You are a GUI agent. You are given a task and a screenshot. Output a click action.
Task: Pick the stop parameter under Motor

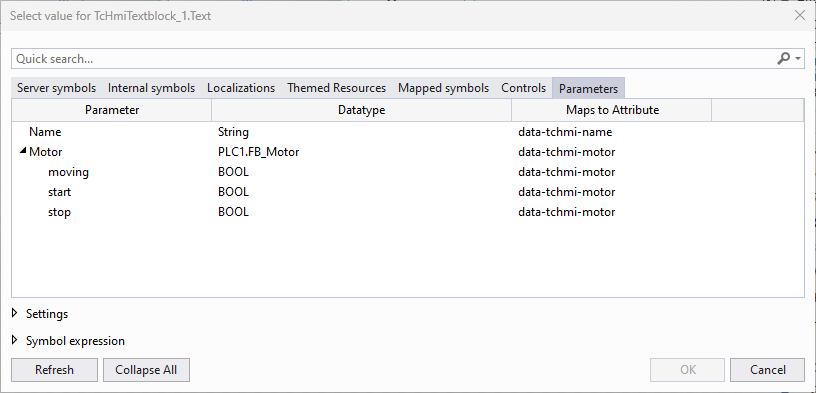click(407, 212)
